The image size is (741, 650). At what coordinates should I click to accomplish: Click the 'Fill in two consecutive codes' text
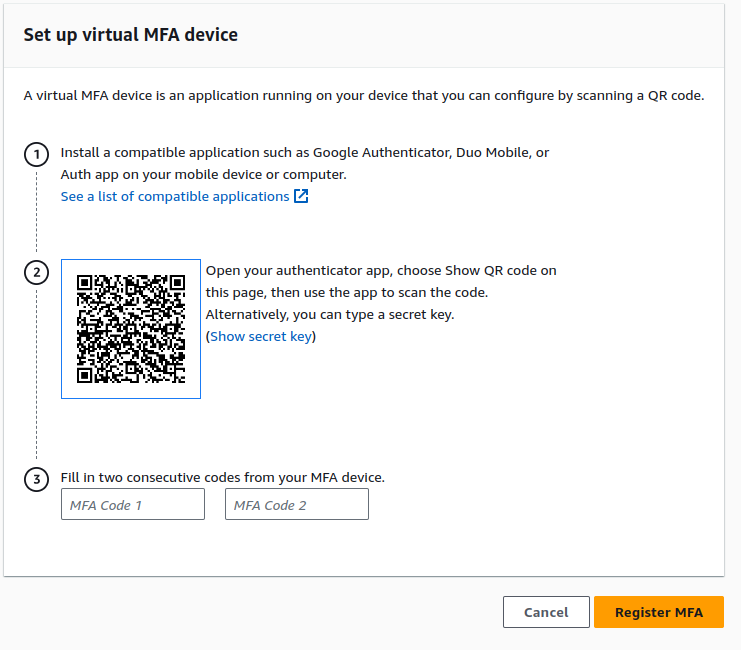[223, 478]
